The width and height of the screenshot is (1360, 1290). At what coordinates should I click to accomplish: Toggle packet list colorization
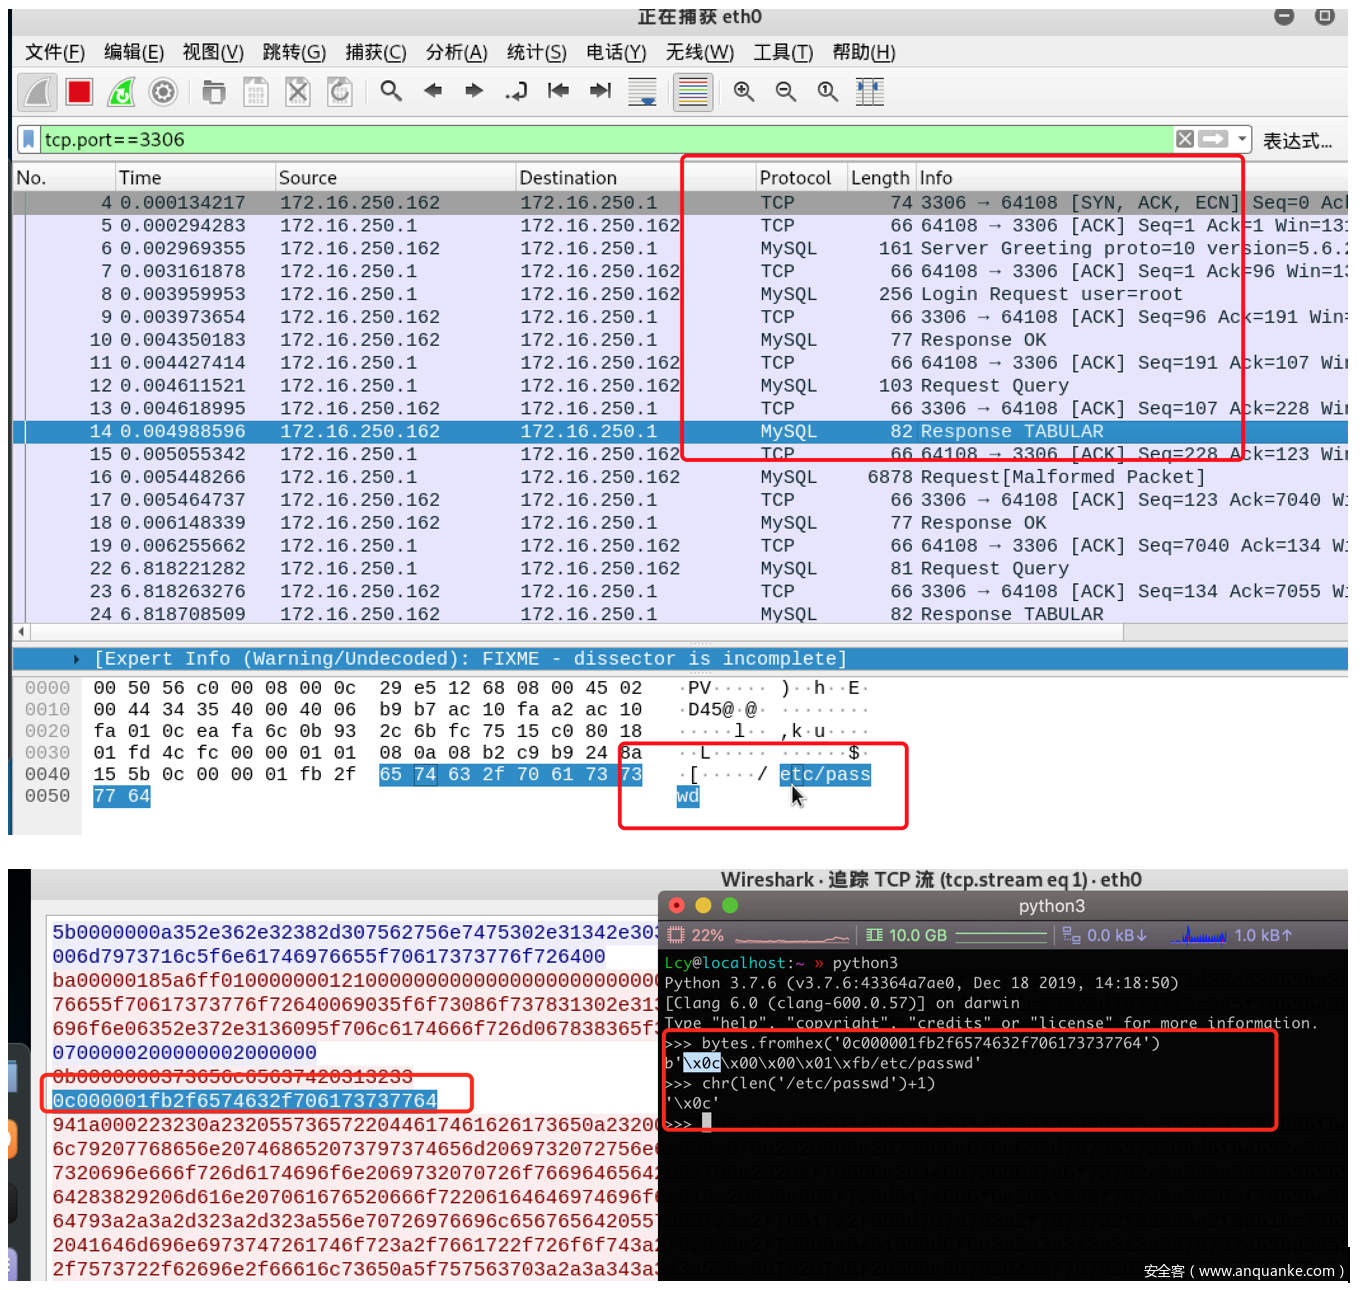pos(692,92)
